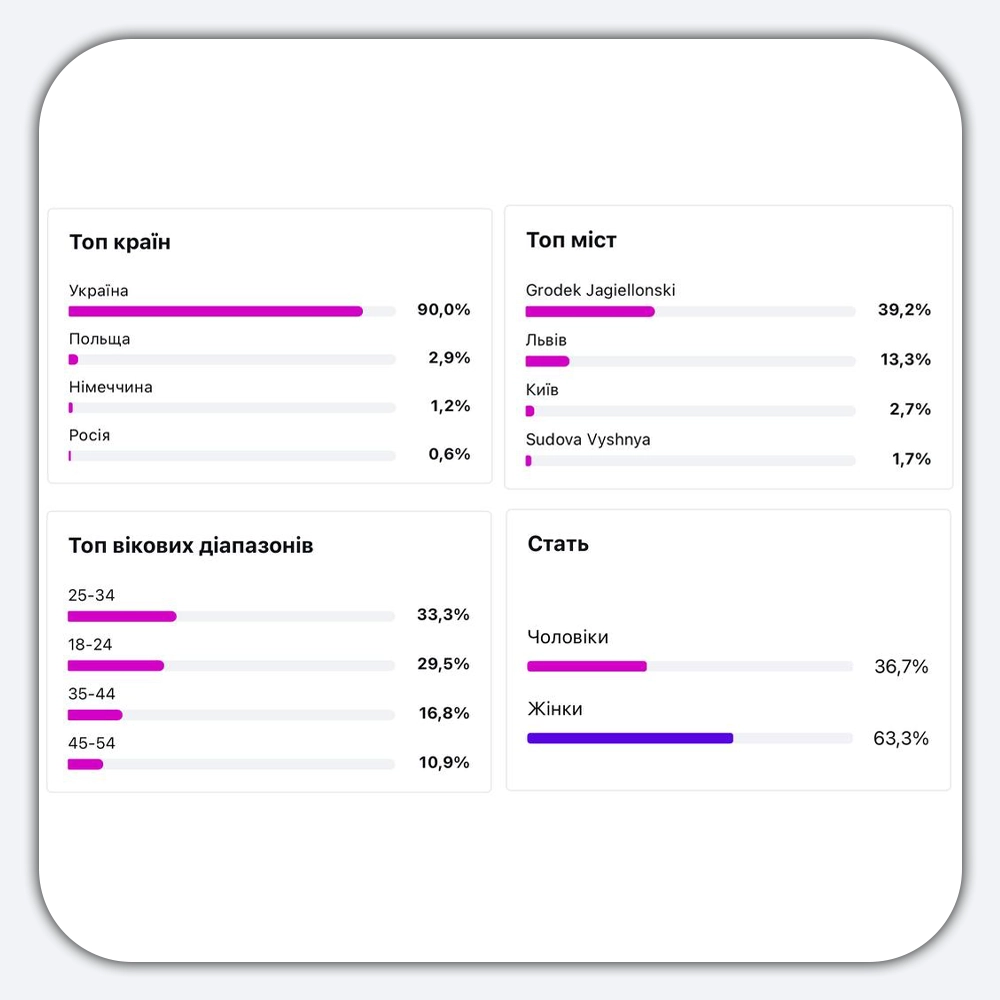Click the 25-34 age range bar

pos(232,616)
